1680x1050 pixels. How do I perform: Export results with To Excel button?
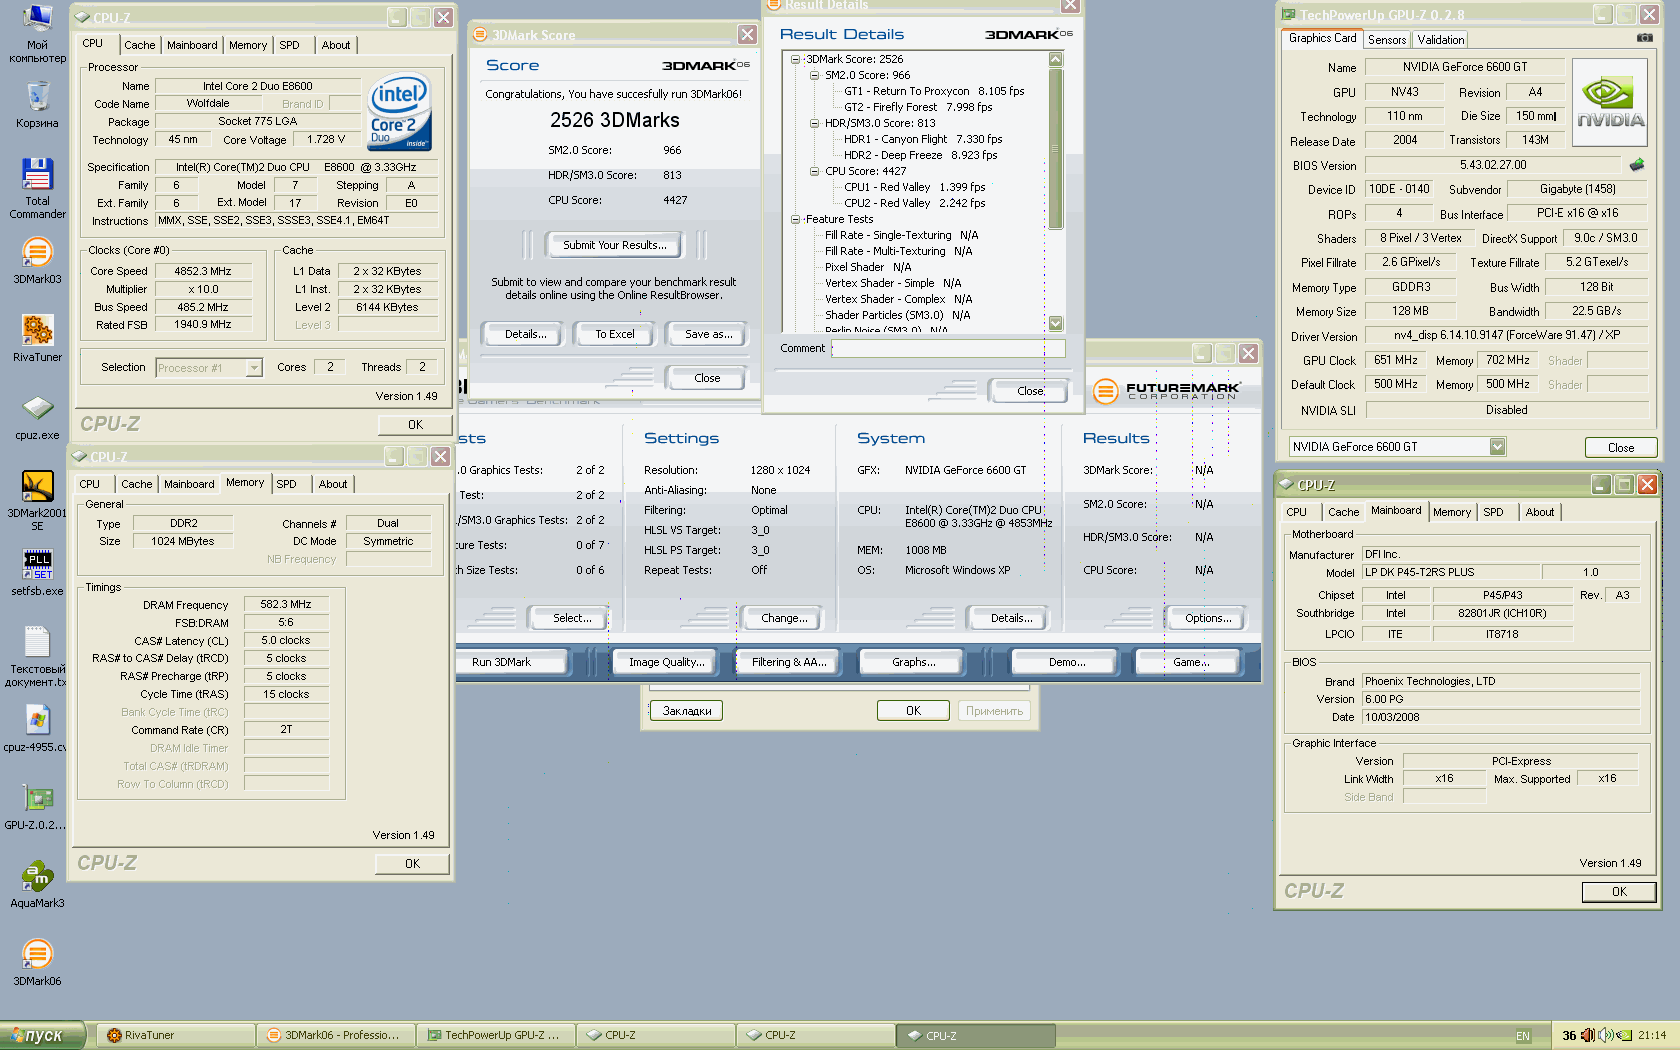pyautogui.click(x=614, y=334)
